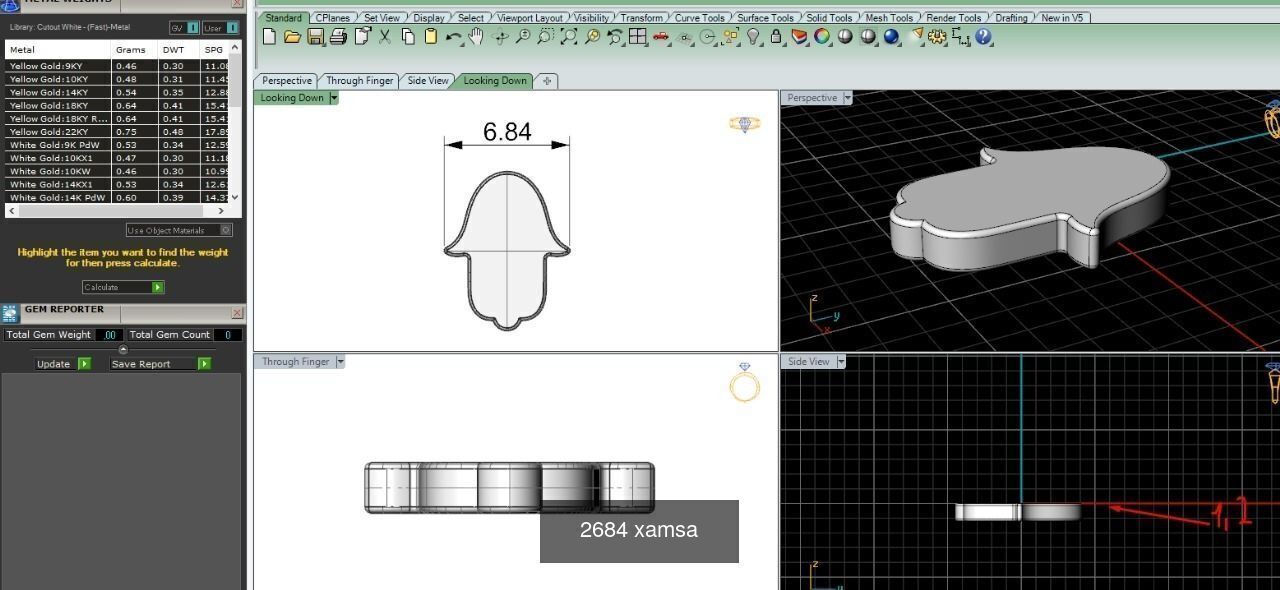Enable the Use Object Materials checkbox
The height and width of the screenshot is (590, 1280).
226,230
